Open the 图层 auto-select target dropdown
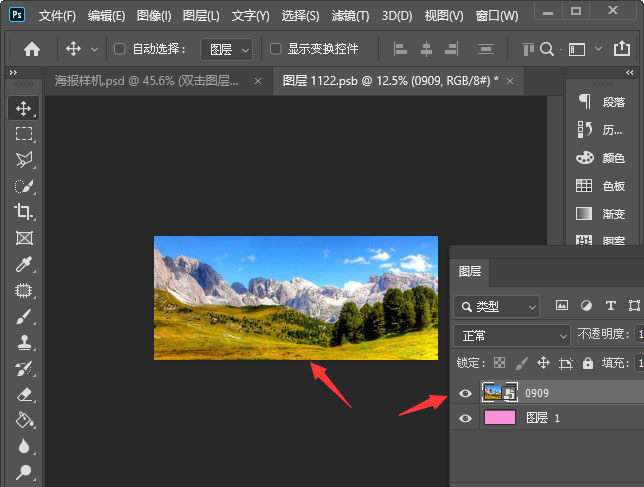Viewport: 644px width, 487px height. click(x=225, y=49)
